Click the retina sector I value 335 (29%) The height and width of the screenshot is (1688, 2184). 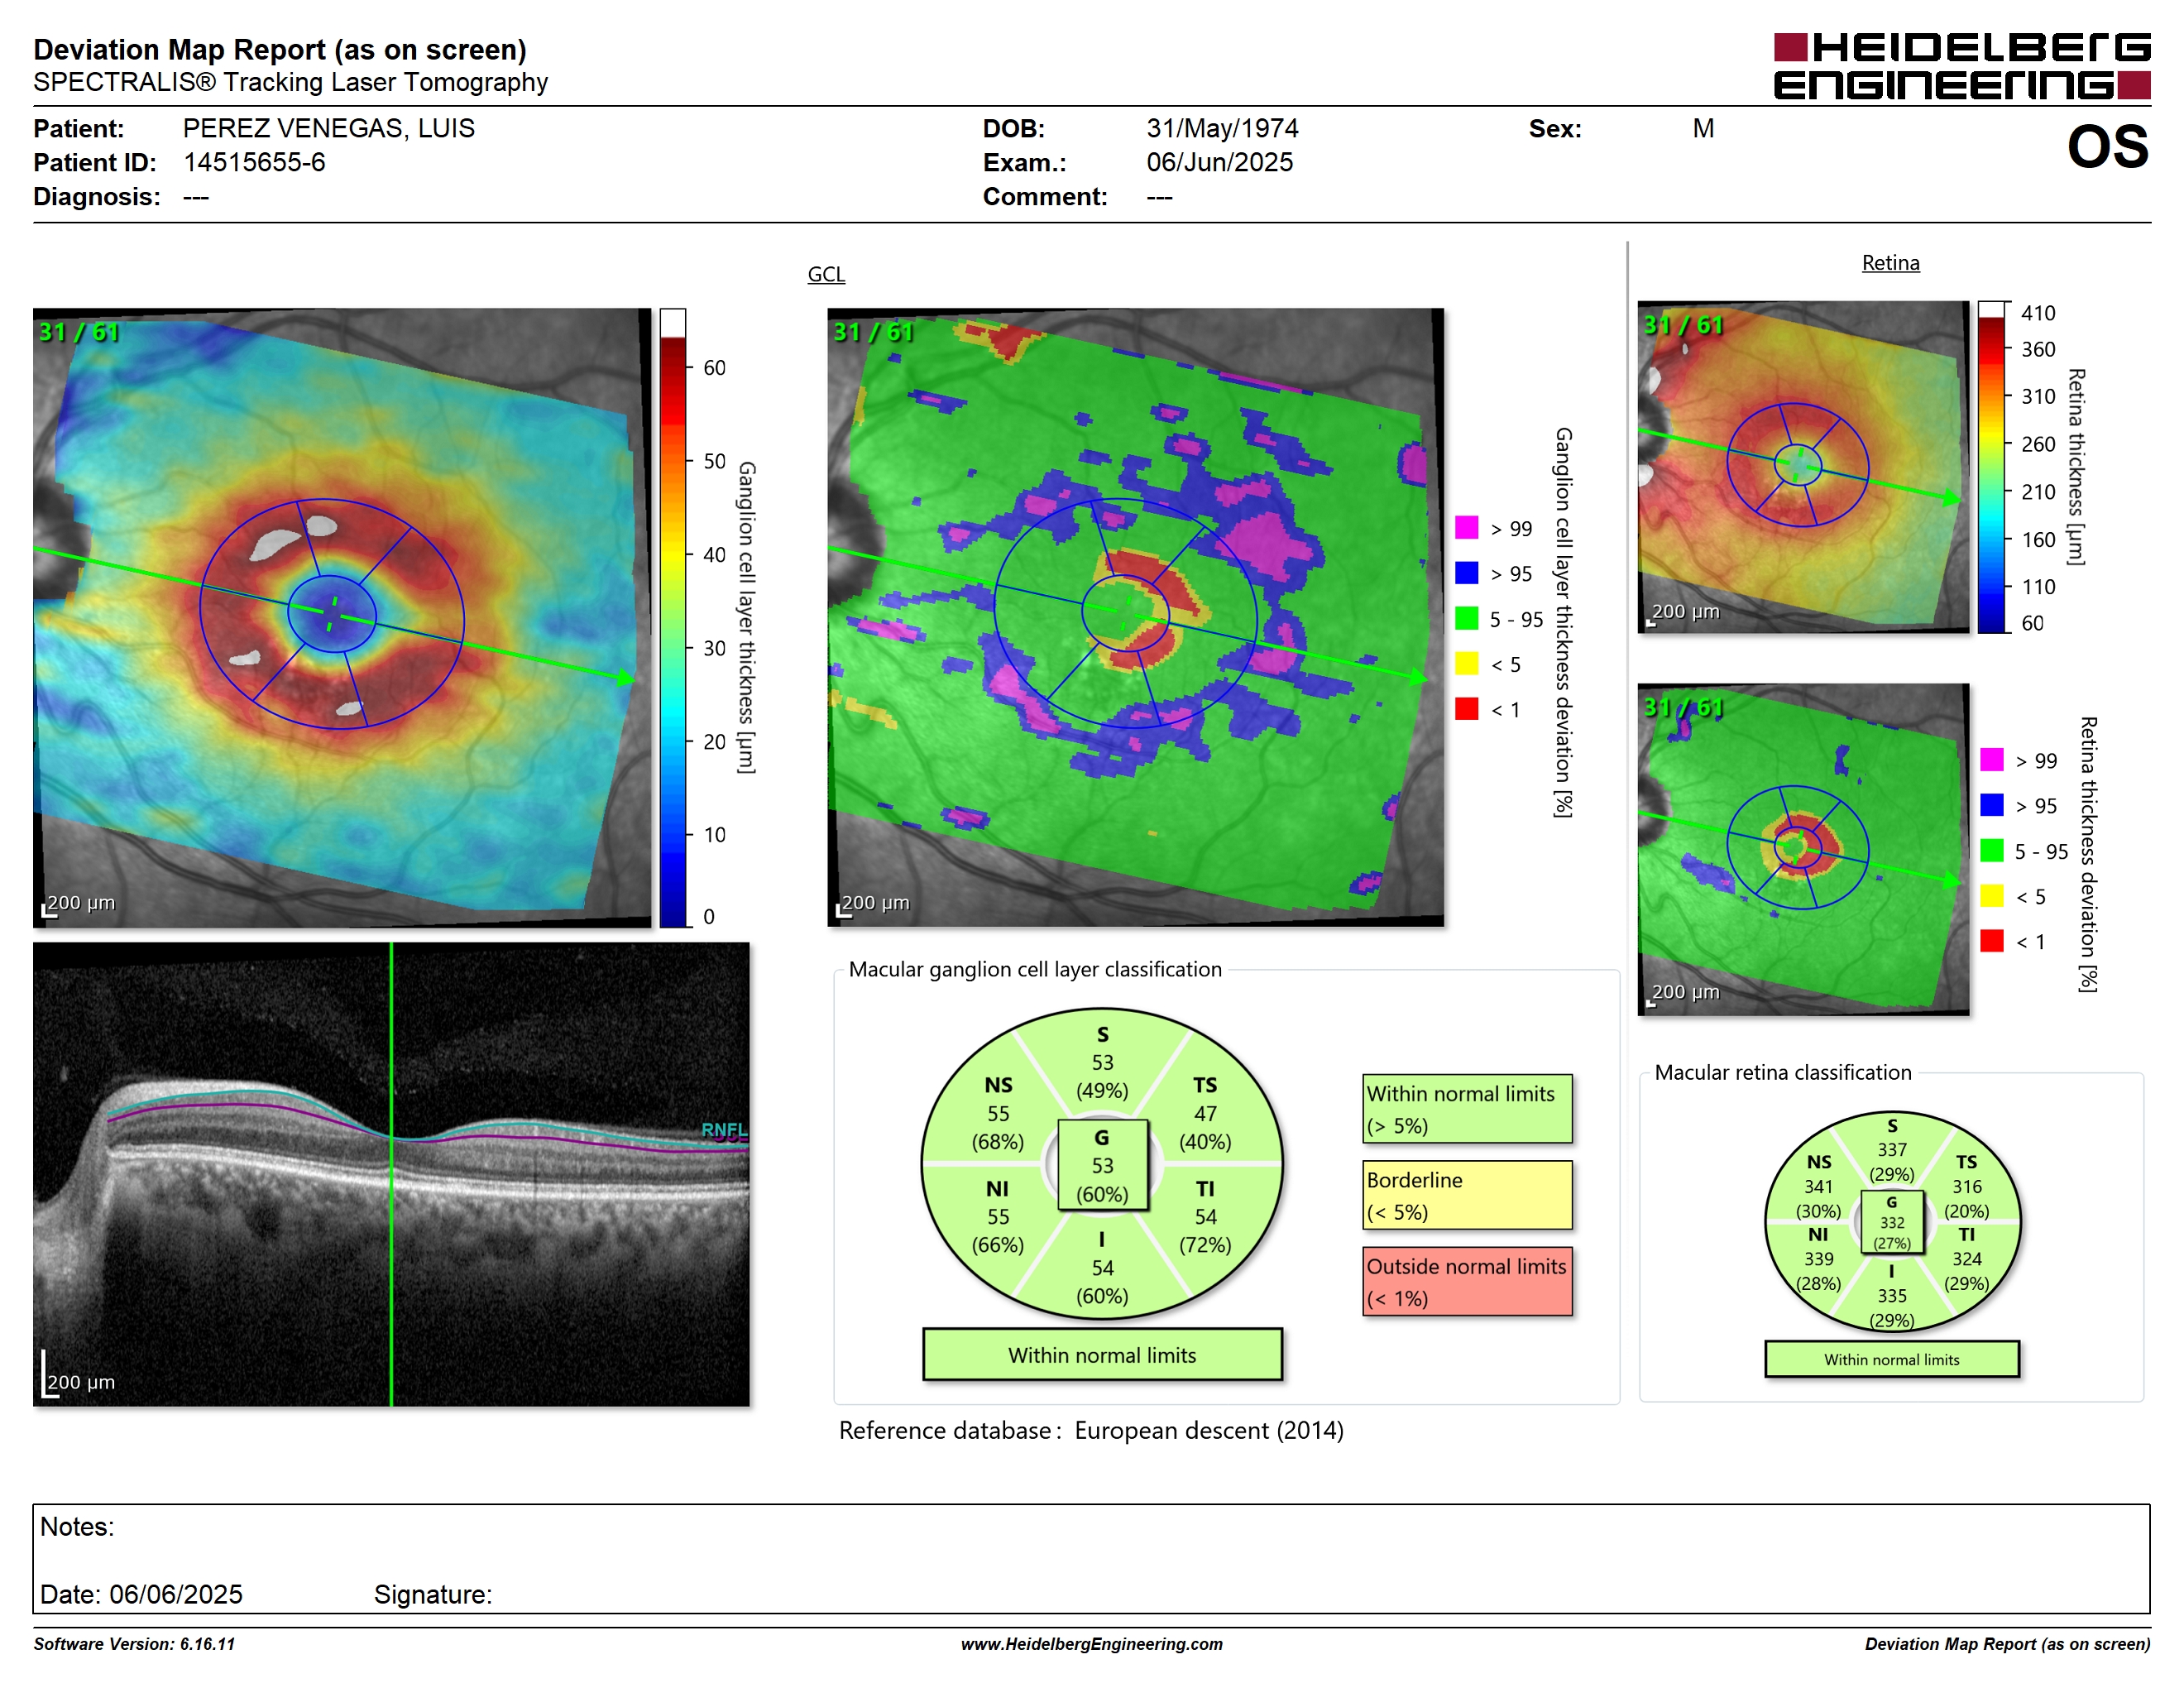(1892, 1308)
